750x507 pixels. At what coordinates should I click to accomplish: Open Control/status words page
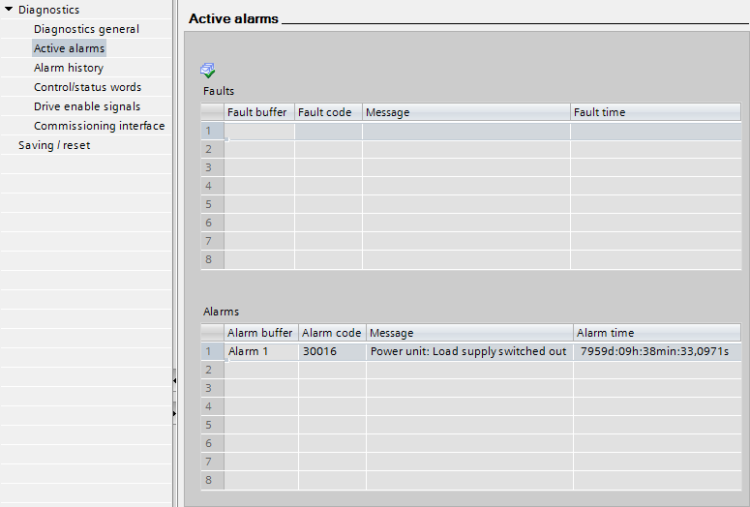tap(88, 87)
